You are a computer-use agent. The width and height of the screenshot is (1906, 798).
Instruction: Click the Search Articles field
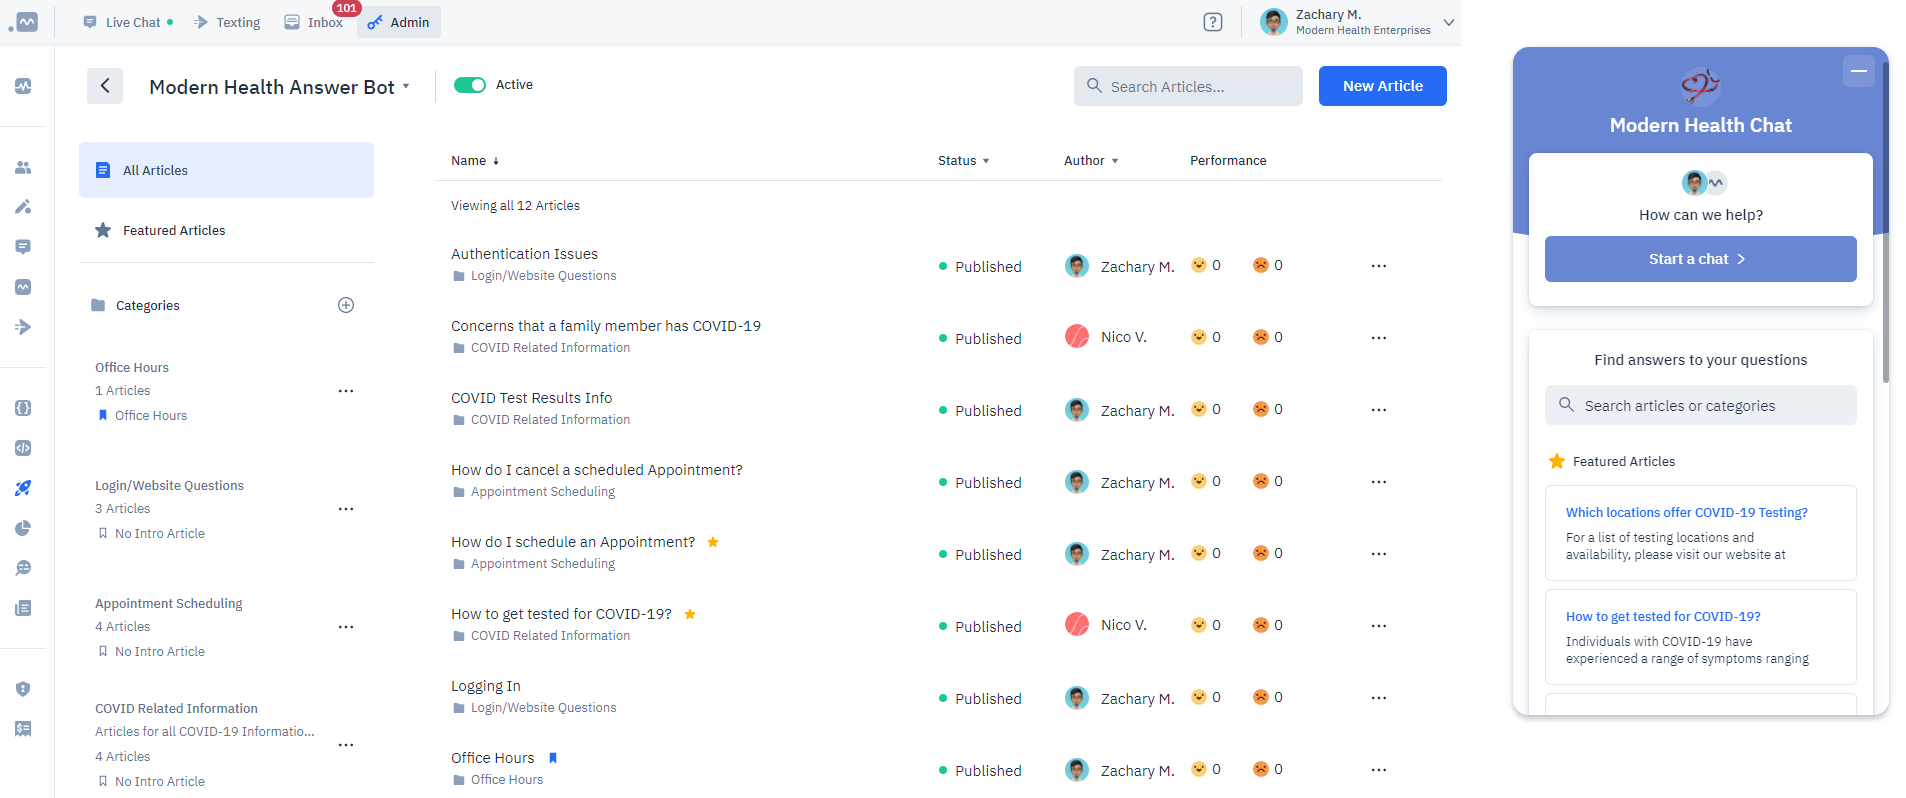tap(1188, 86)
